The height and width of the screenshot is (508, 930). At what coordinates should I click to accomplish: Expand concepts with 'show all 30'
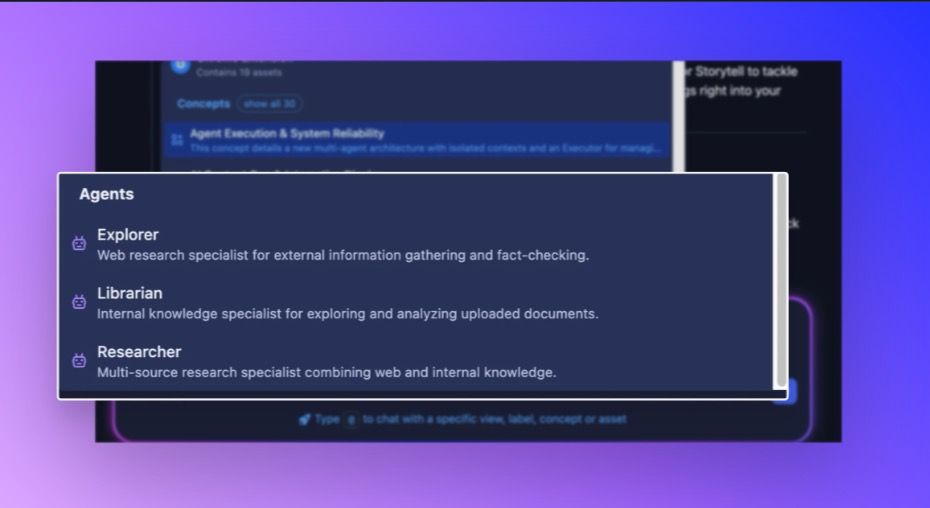[x=269, y=104]
